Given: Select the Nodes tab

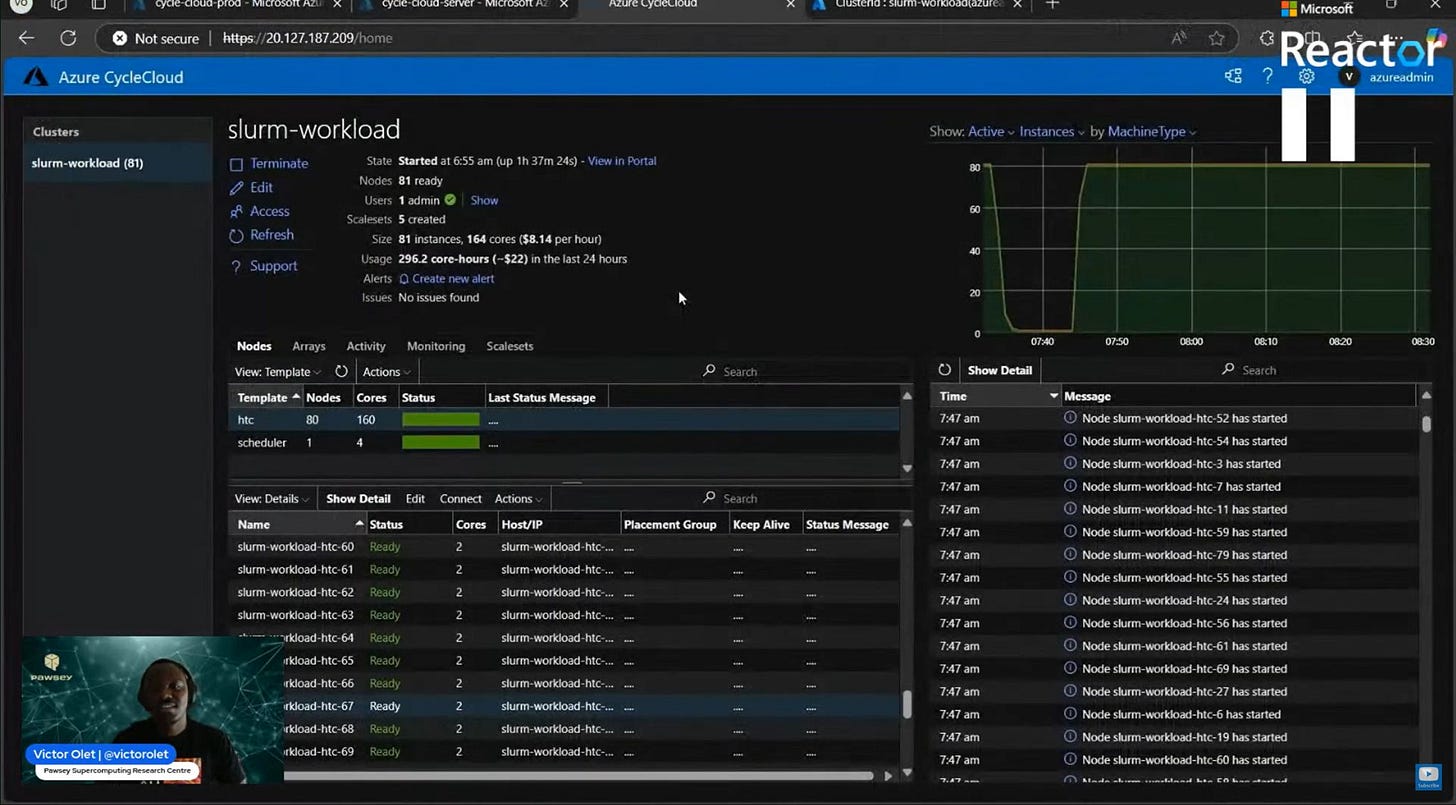Looking at the screenshot, I should pos(254,346).
